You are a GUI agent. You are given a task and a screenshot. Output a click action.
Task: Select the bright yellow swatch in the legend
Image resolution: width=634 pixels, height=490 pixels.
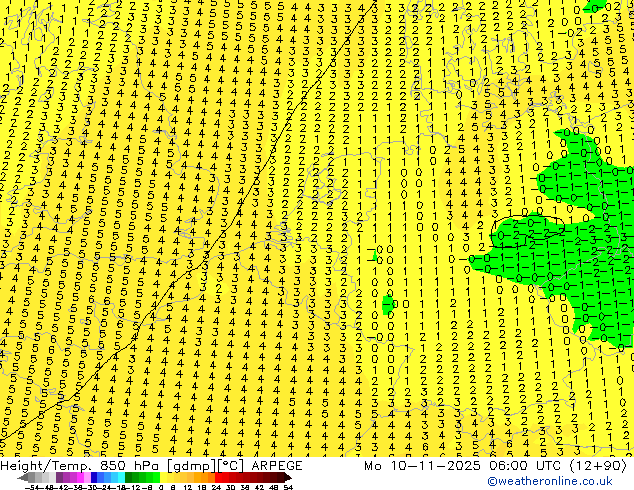pos(163,477)
